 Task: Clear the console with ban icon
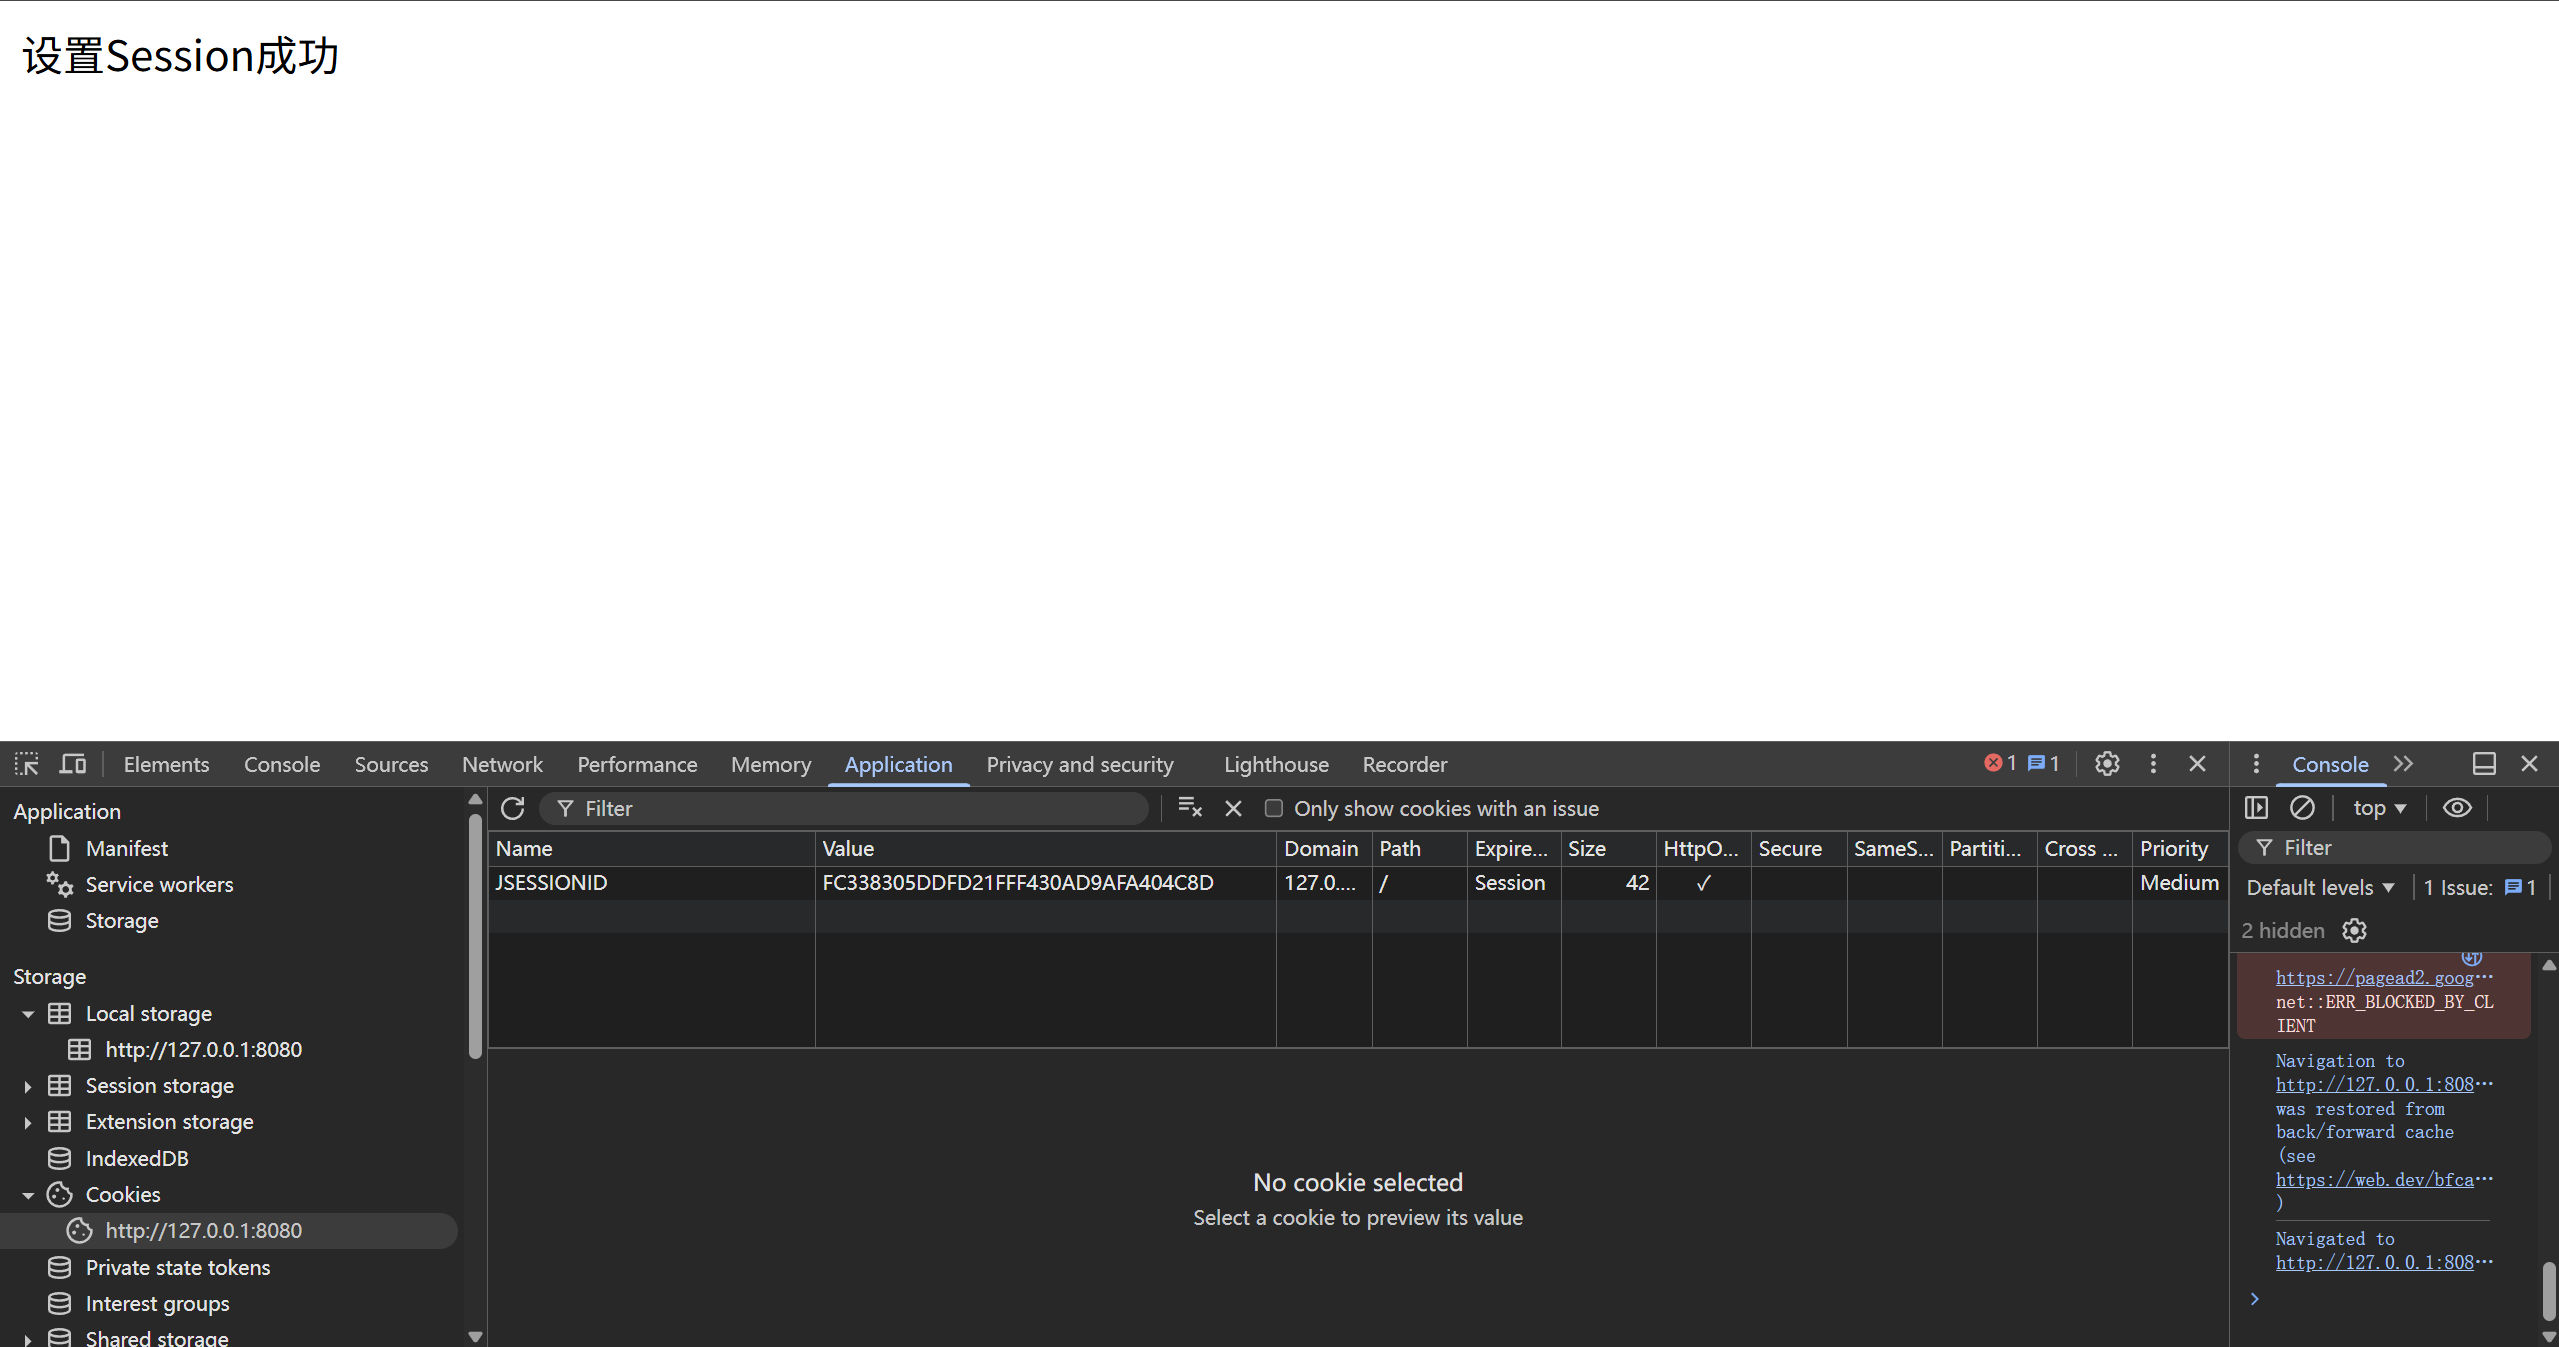pyautogui.click(x=2302, y=808)
